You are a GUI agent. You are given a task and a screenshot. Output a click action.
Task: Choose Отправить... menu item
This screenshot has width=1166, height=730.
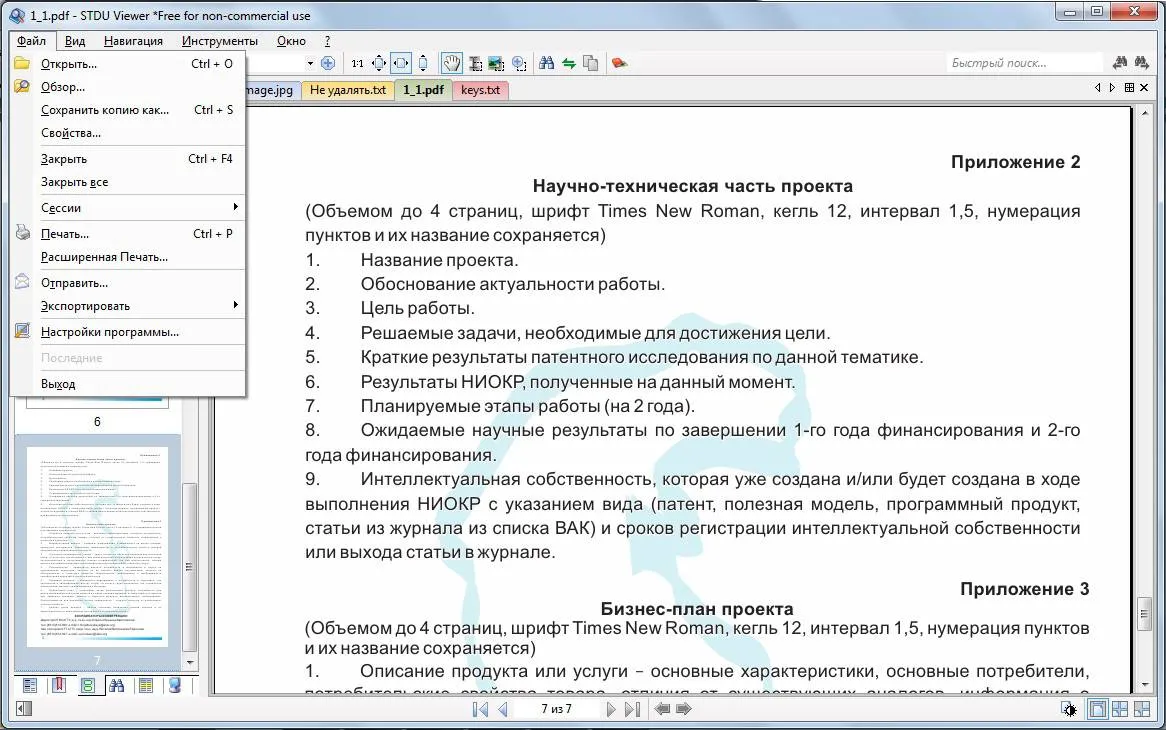127,283
